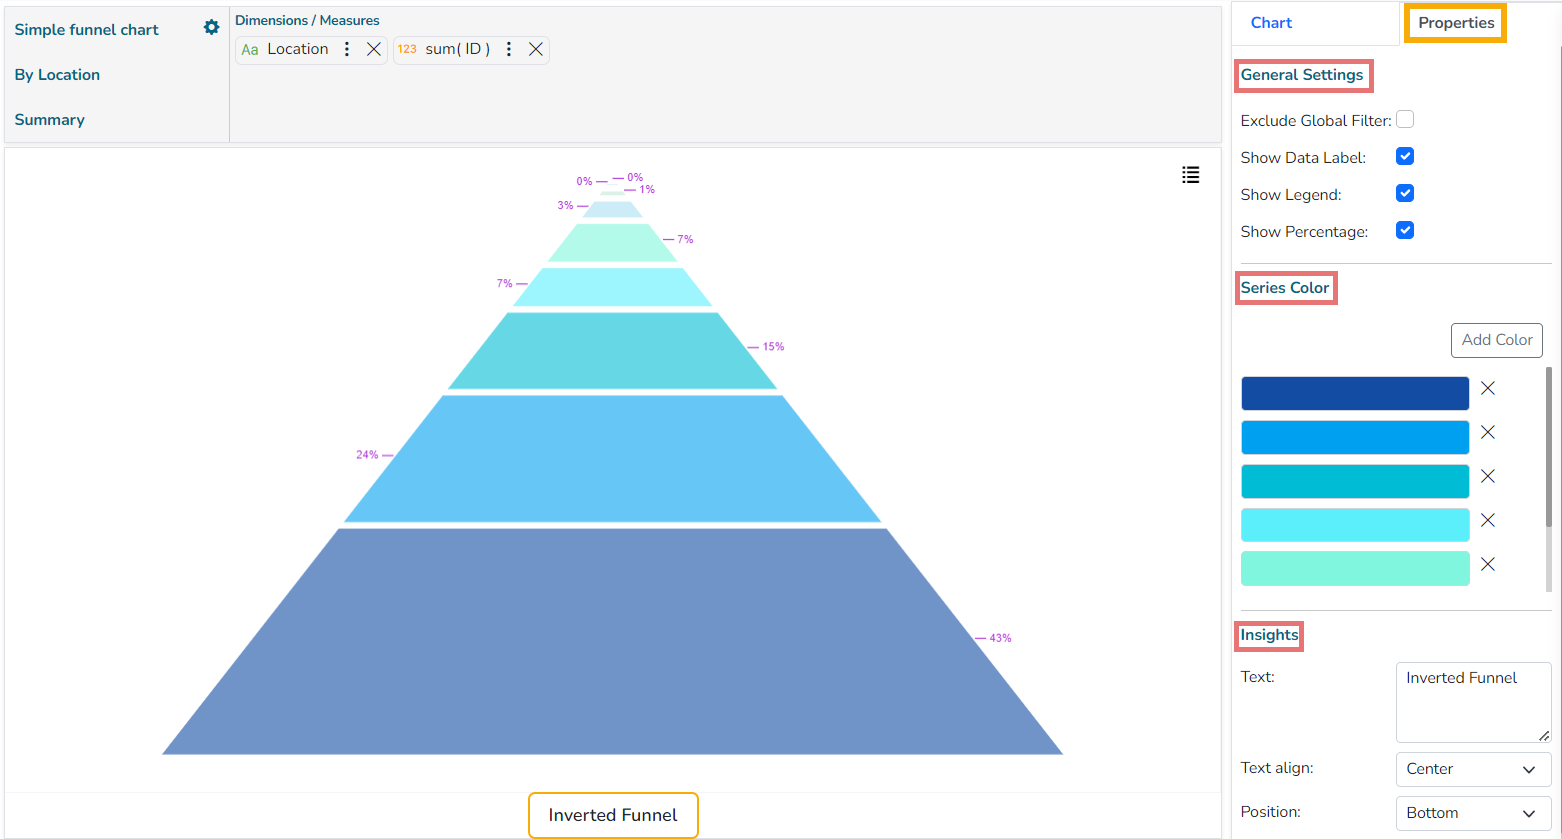The image size is (1562, 839).
Task: Toggle the Show Legend checkbox off
Action: (x=1405, y=193)
